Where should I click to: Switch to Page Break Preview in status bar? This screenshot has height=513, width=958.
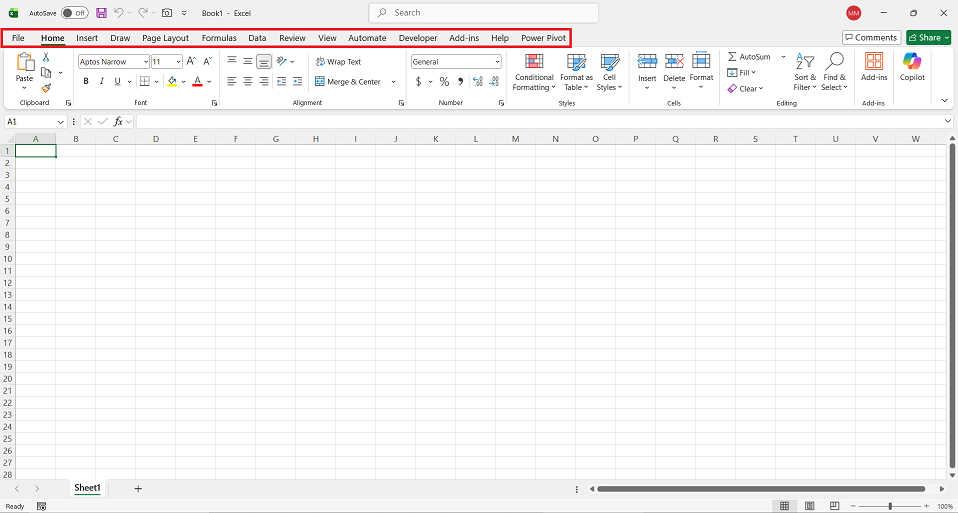834,506
